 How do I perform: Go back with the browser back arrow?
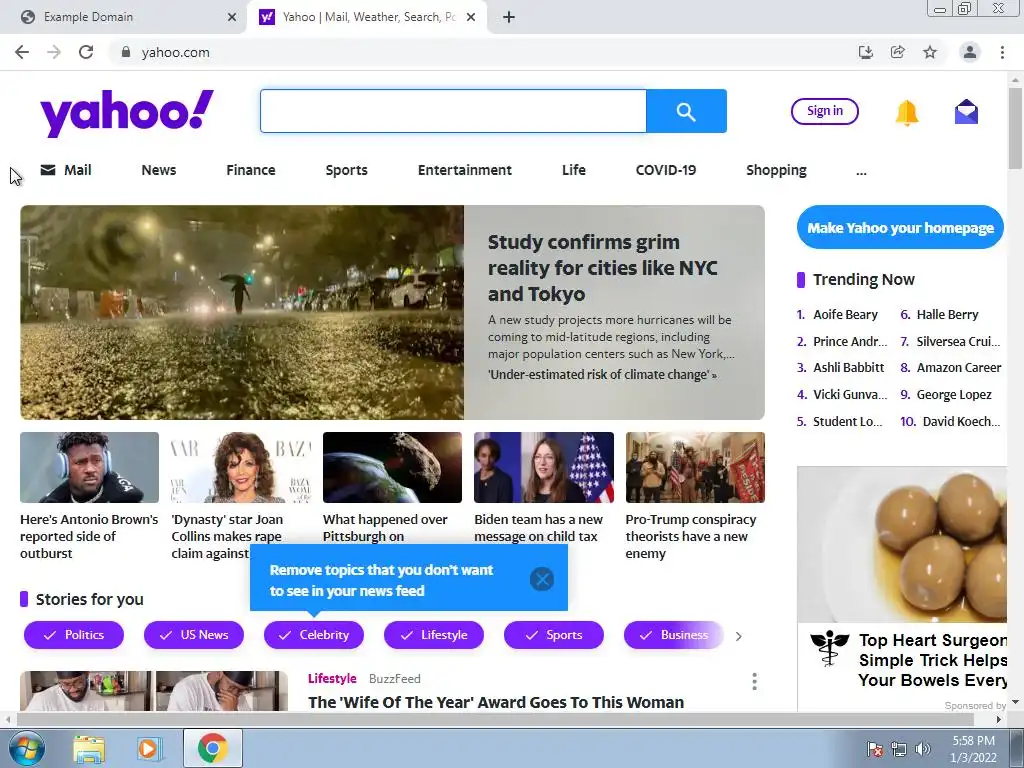(x=22, y=52)
